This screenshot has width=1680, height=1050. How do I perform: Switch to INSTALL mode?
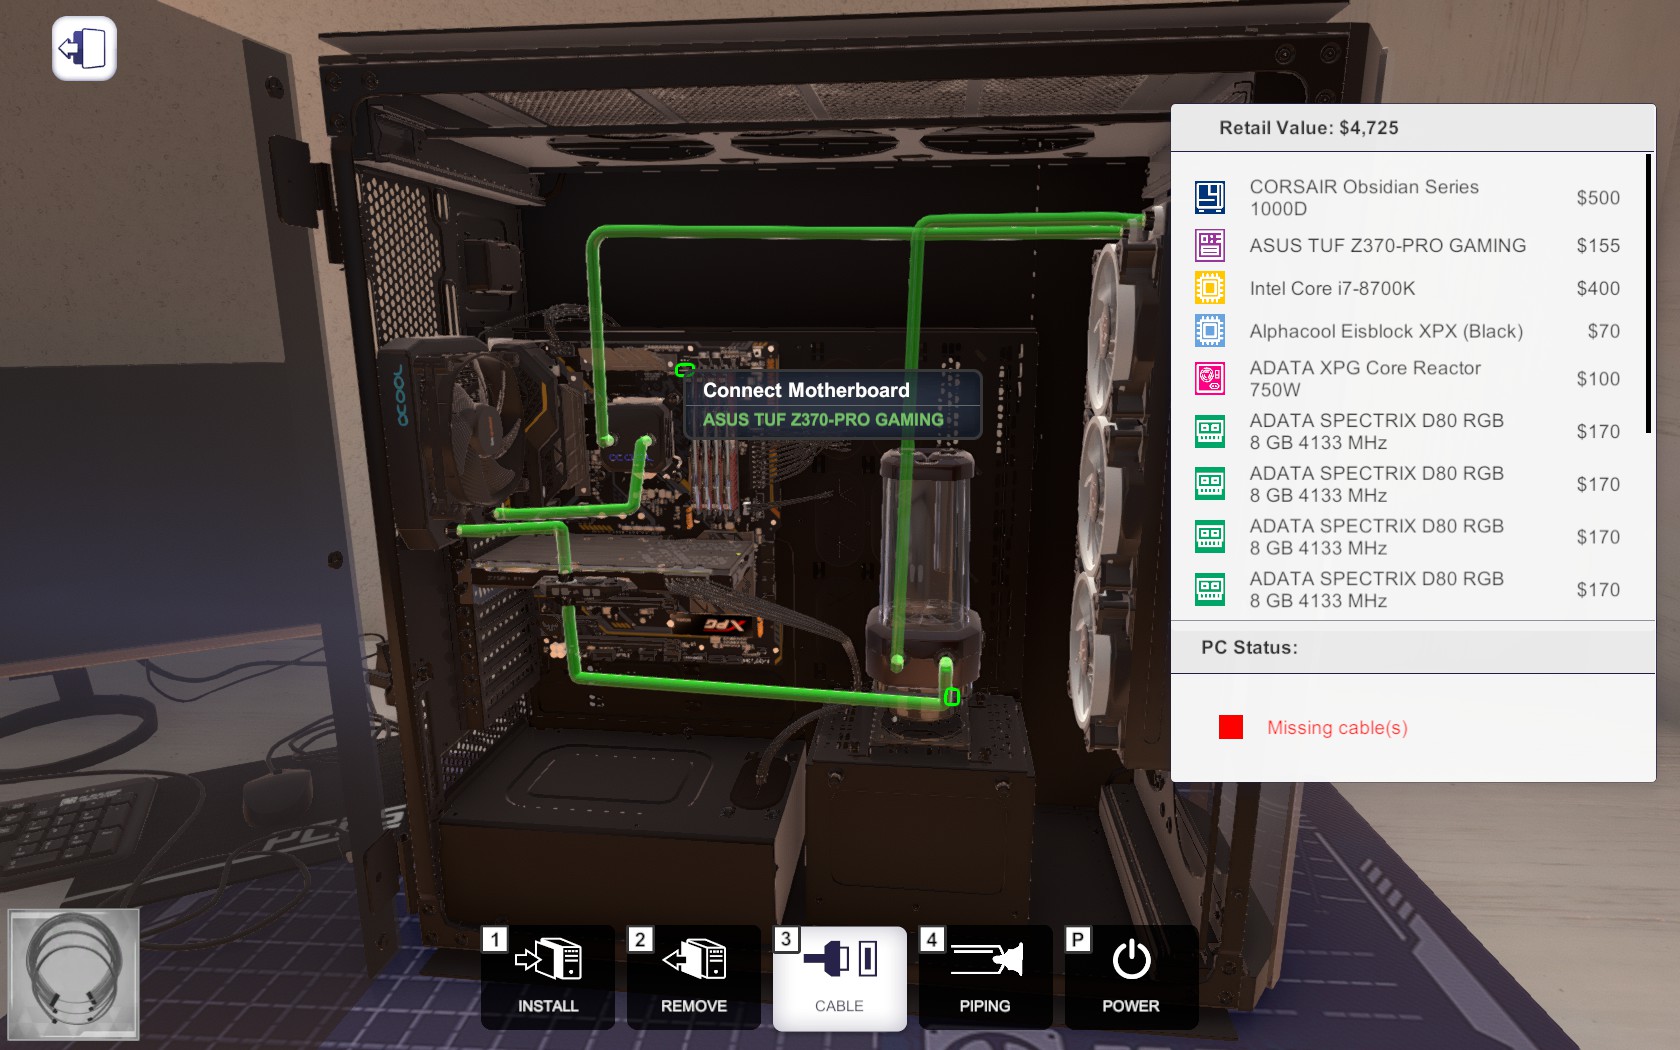click(x=547, y=977)
